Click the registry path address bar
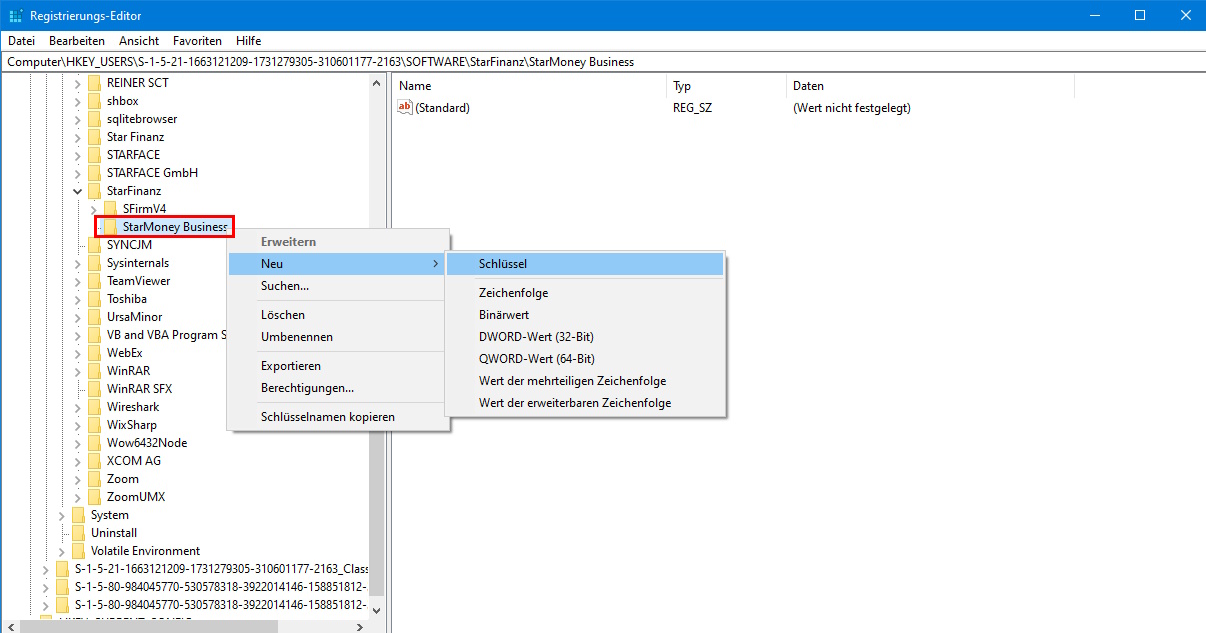1206x633 pixels. (603, 62)
